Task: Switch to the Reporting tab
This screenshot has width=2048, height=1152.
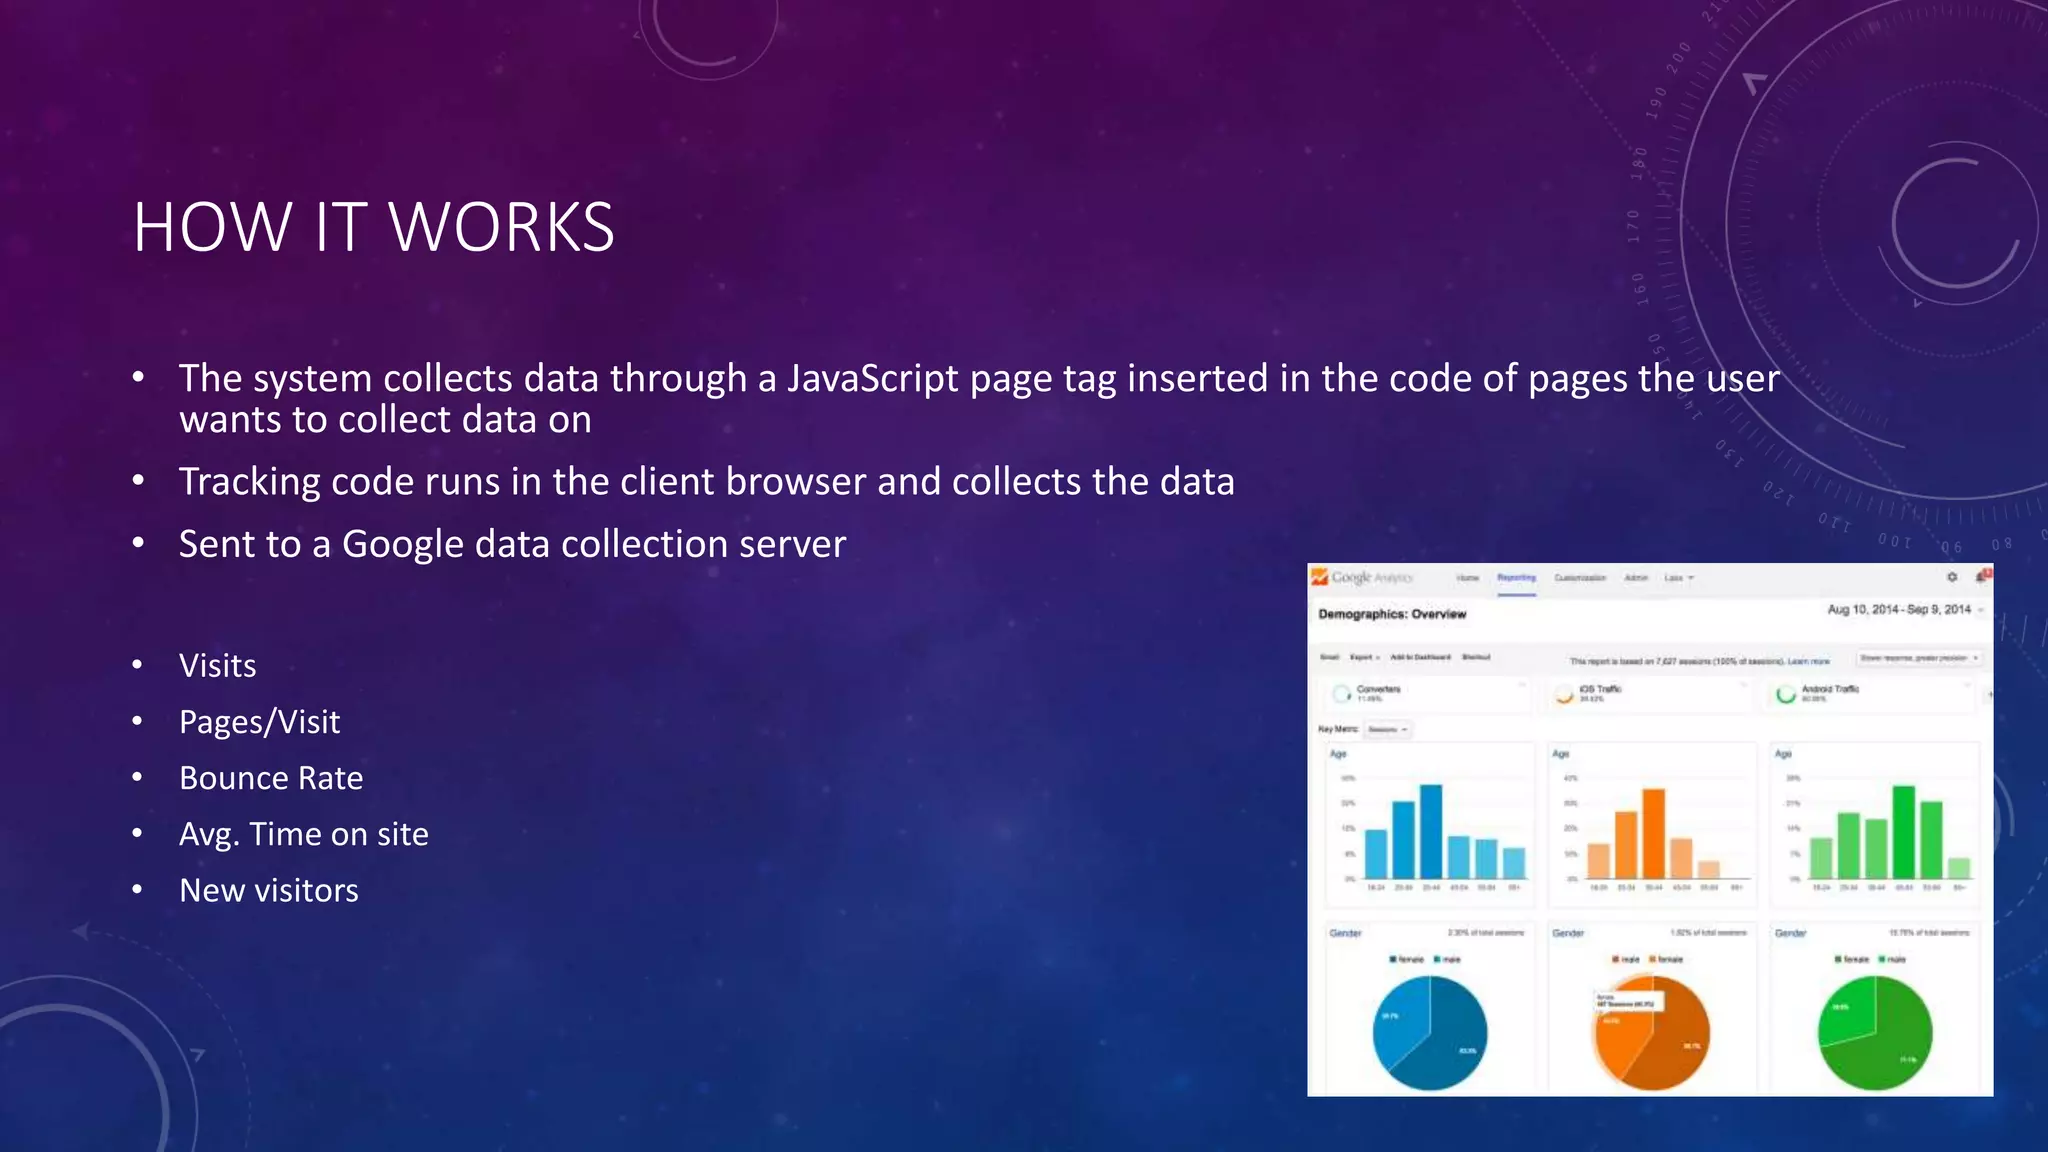Action: tap(1516, 578)
